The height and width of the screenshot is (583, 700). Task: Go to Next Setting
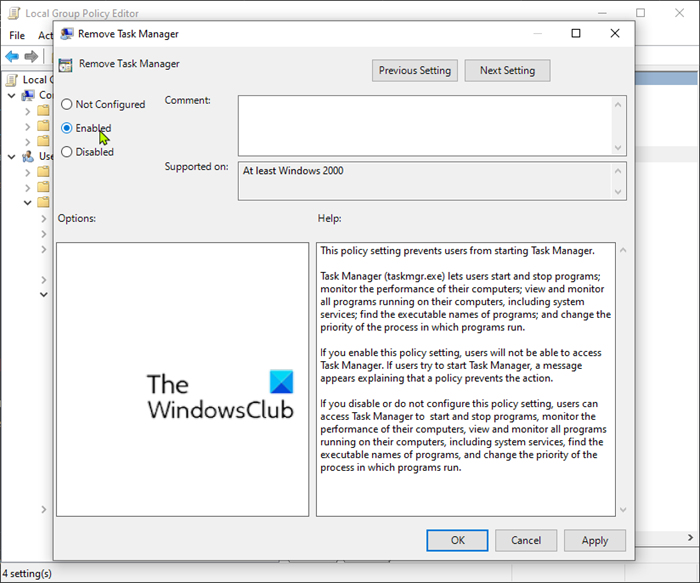pyautogui.click(x=507, y=71)
